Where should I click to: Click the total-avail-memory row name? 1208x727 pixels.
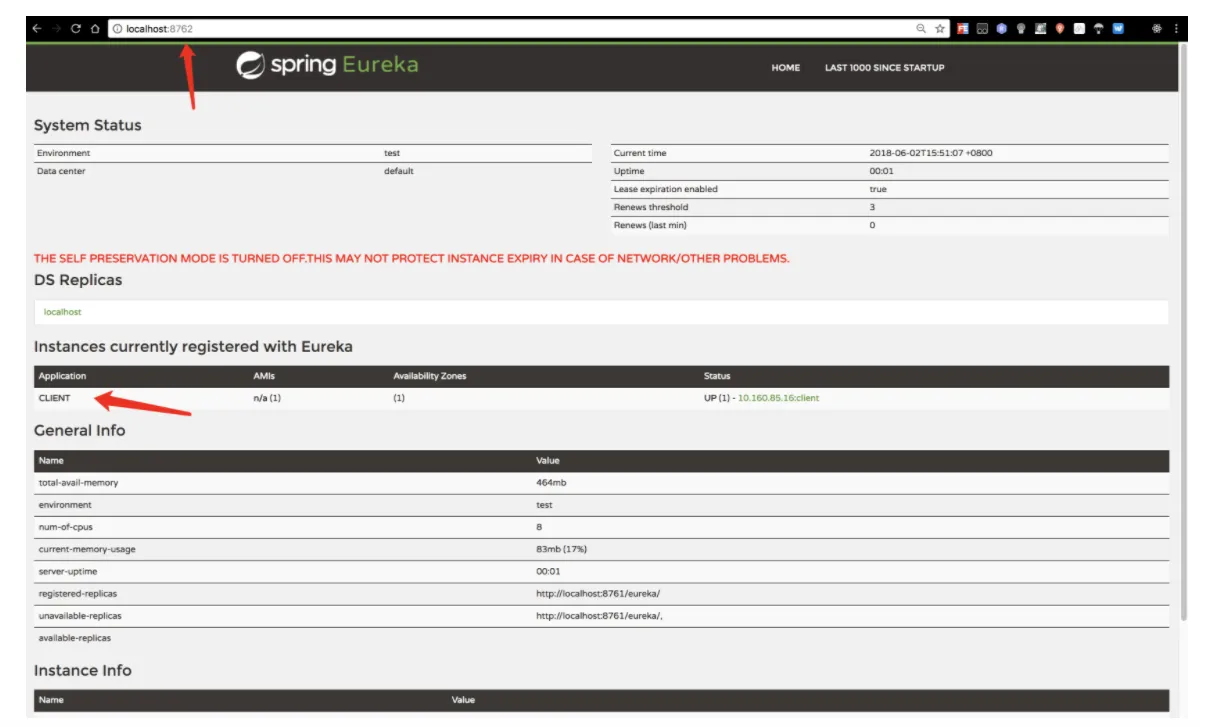pyautogui.click(x=78, y=483)
